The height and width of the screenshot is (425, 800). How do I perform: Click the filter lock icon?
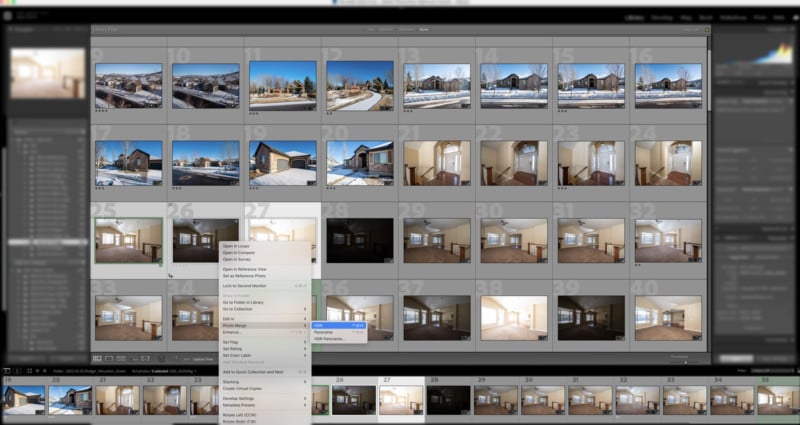click(x=706, y=30)
